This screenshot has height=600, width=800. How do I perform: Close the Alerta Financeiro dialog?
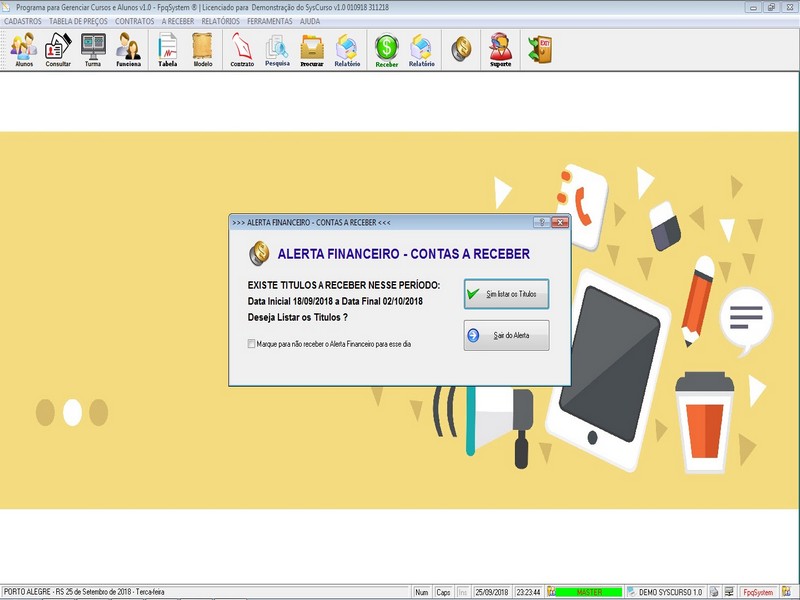click(560, 222)
